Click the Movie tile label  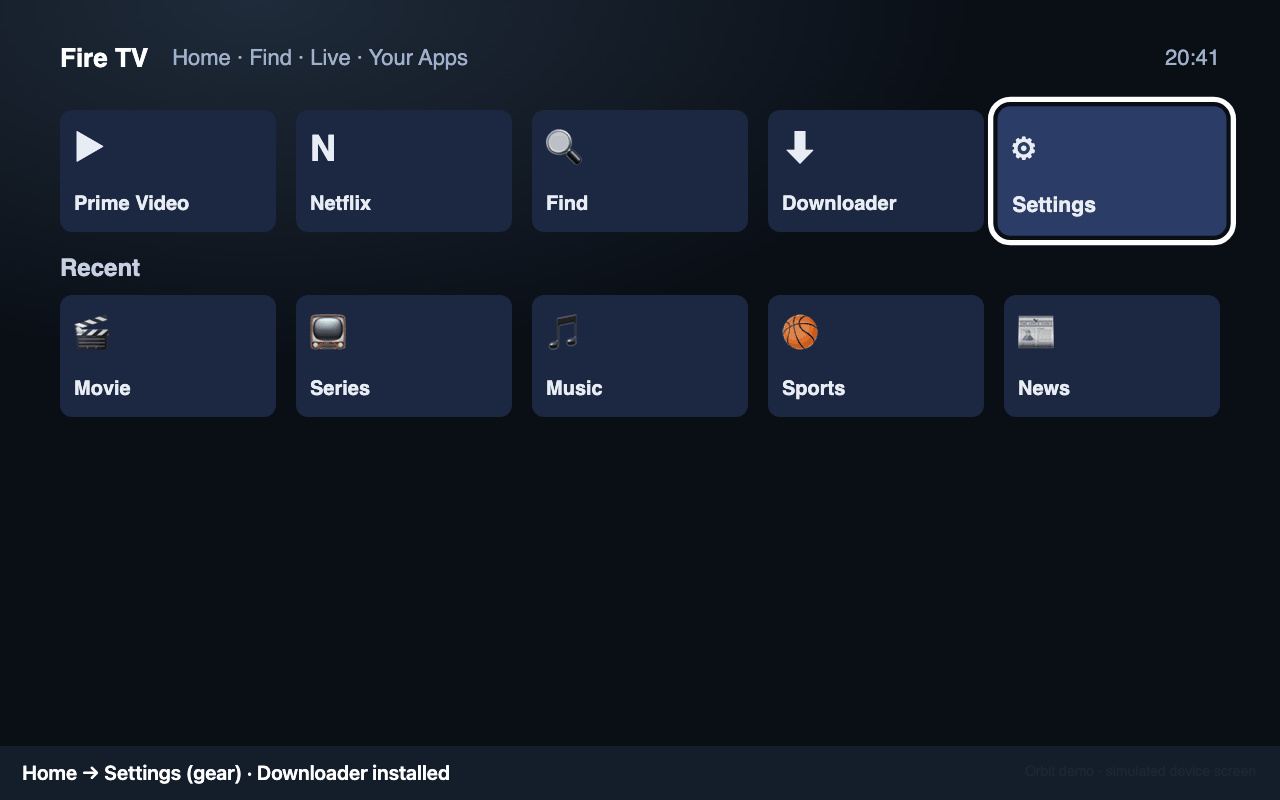tap(102, 388)
